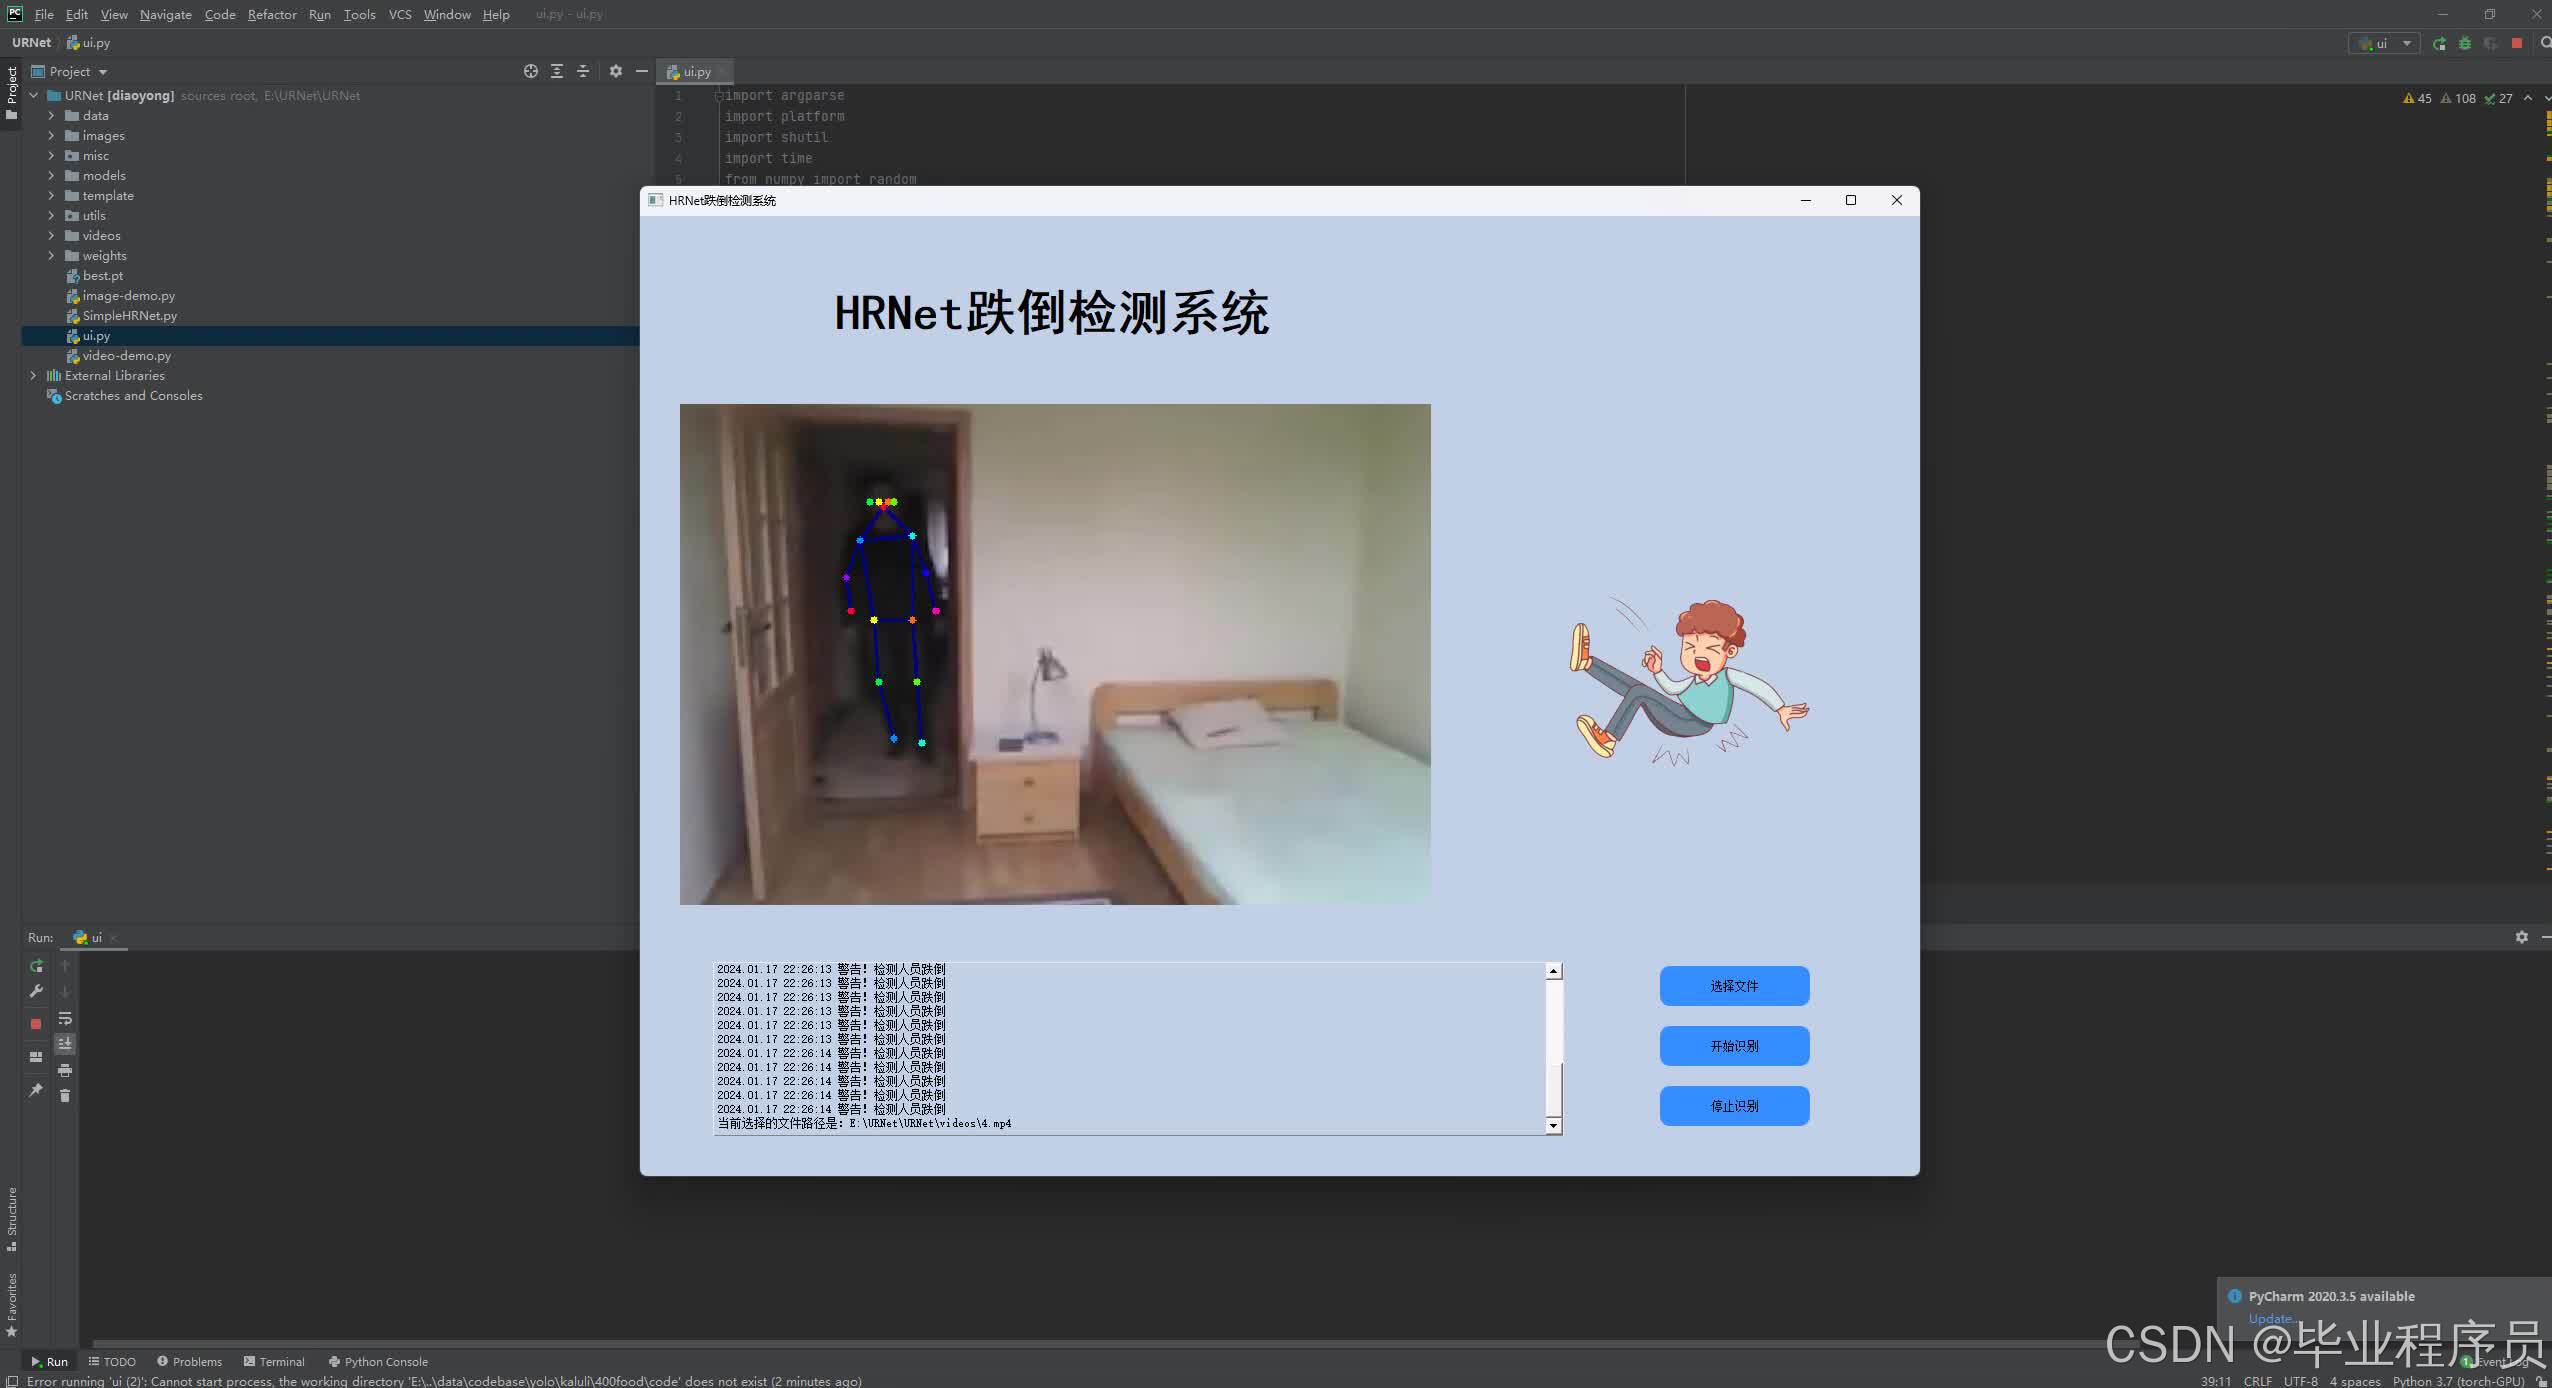Click the Rerun icon in Run panel
This screenshot has height=1388, width=2552.
36,966
